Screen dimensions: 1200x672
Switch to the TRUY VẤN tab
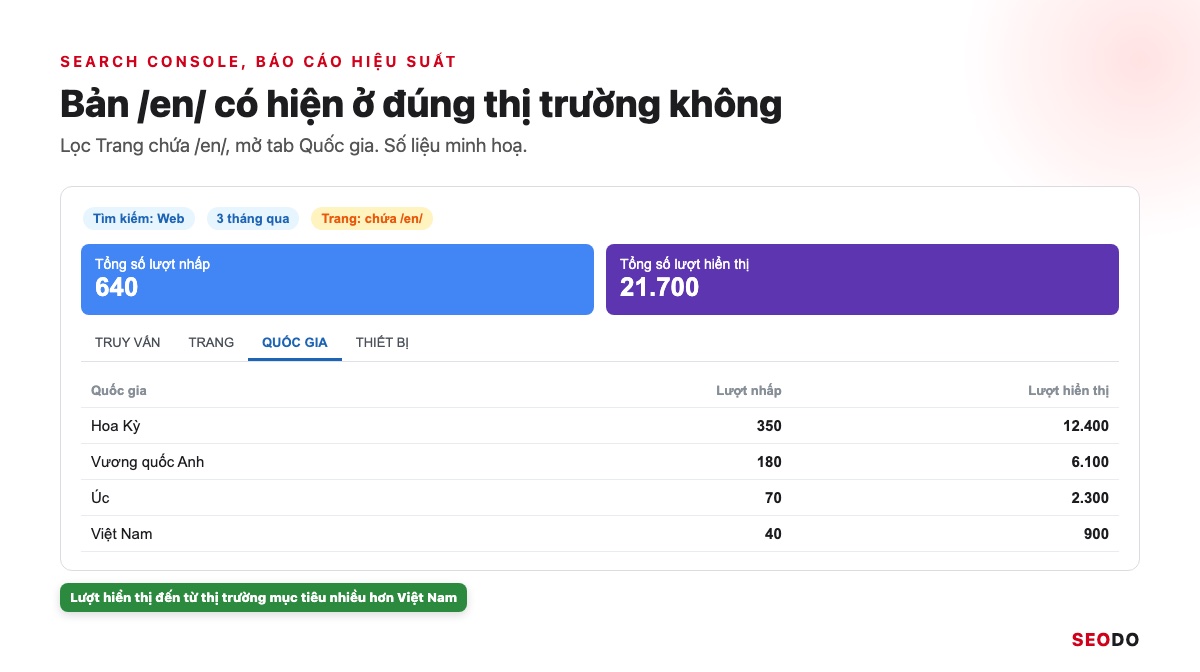click(127, 342)
